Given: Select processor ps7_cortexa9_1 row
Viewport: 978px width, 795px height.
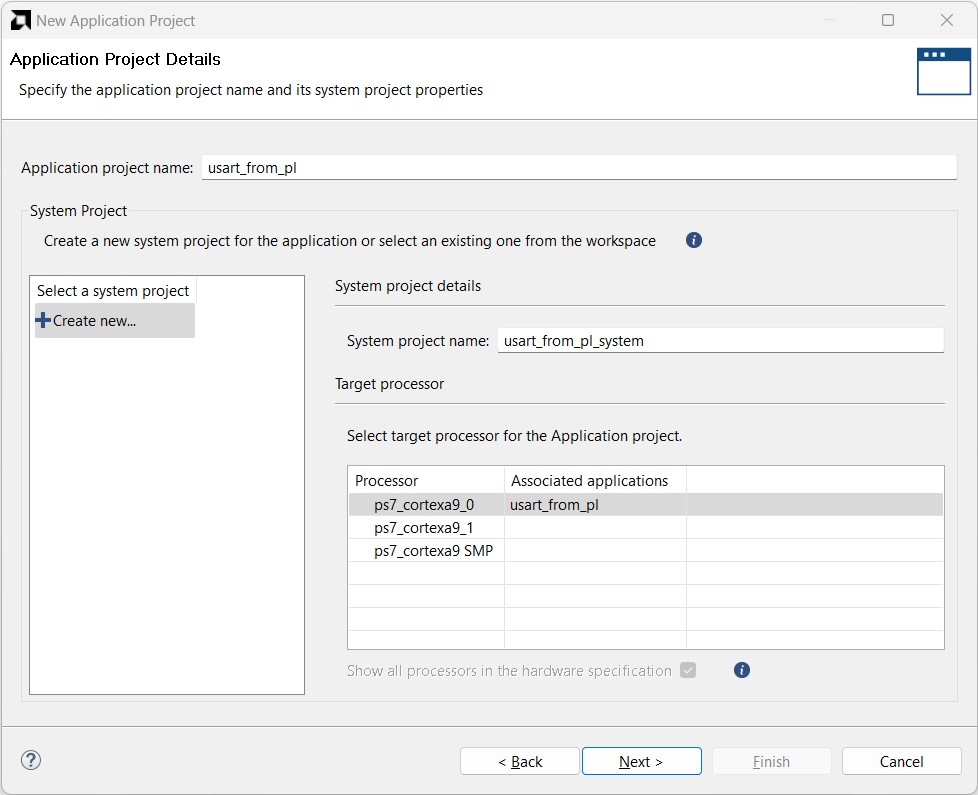Looking at the screenshot, I should [646, 528].
